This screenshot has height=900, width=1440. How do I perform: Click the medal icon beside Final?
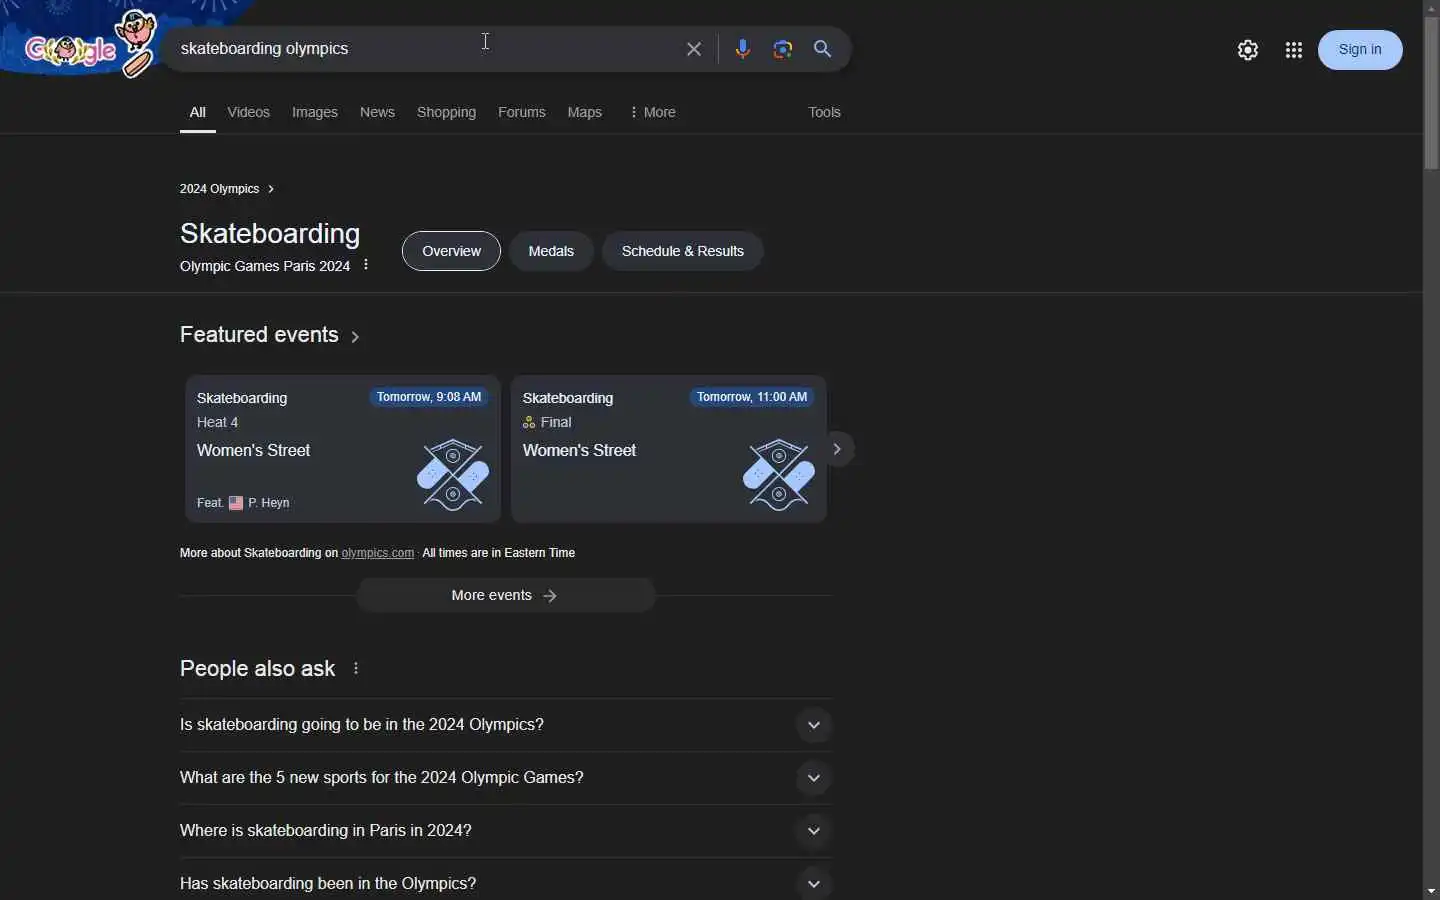(530, 423)
